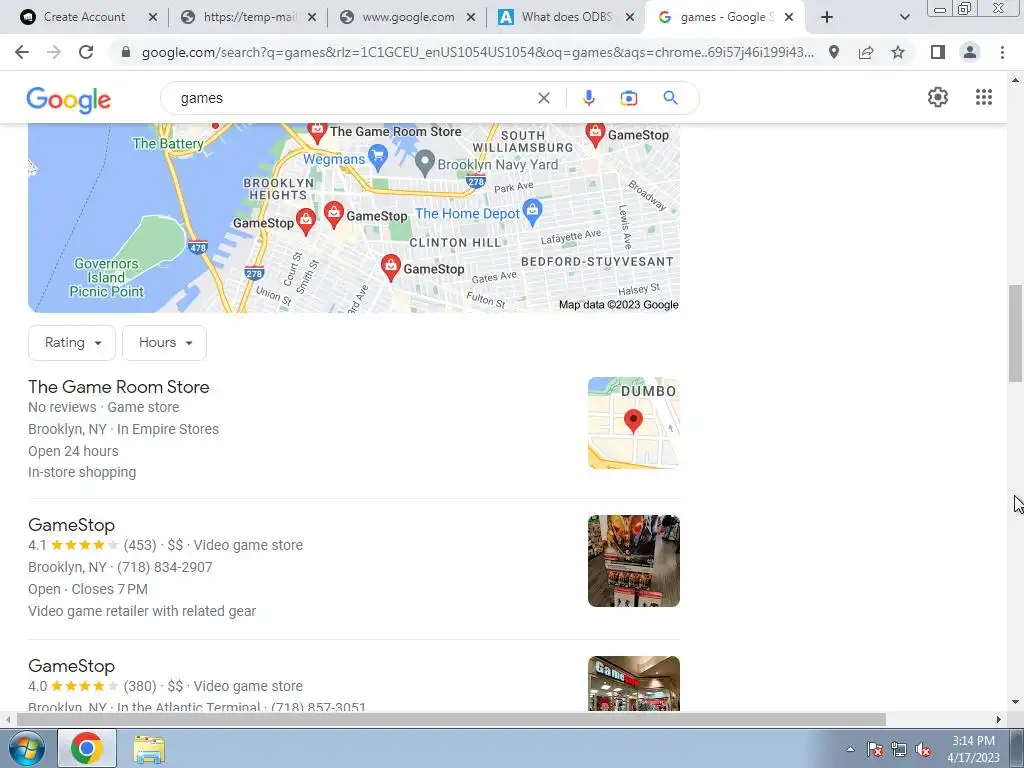Show hidden system tray icons
Screen dimensions: 1024x768
point(850,750)
